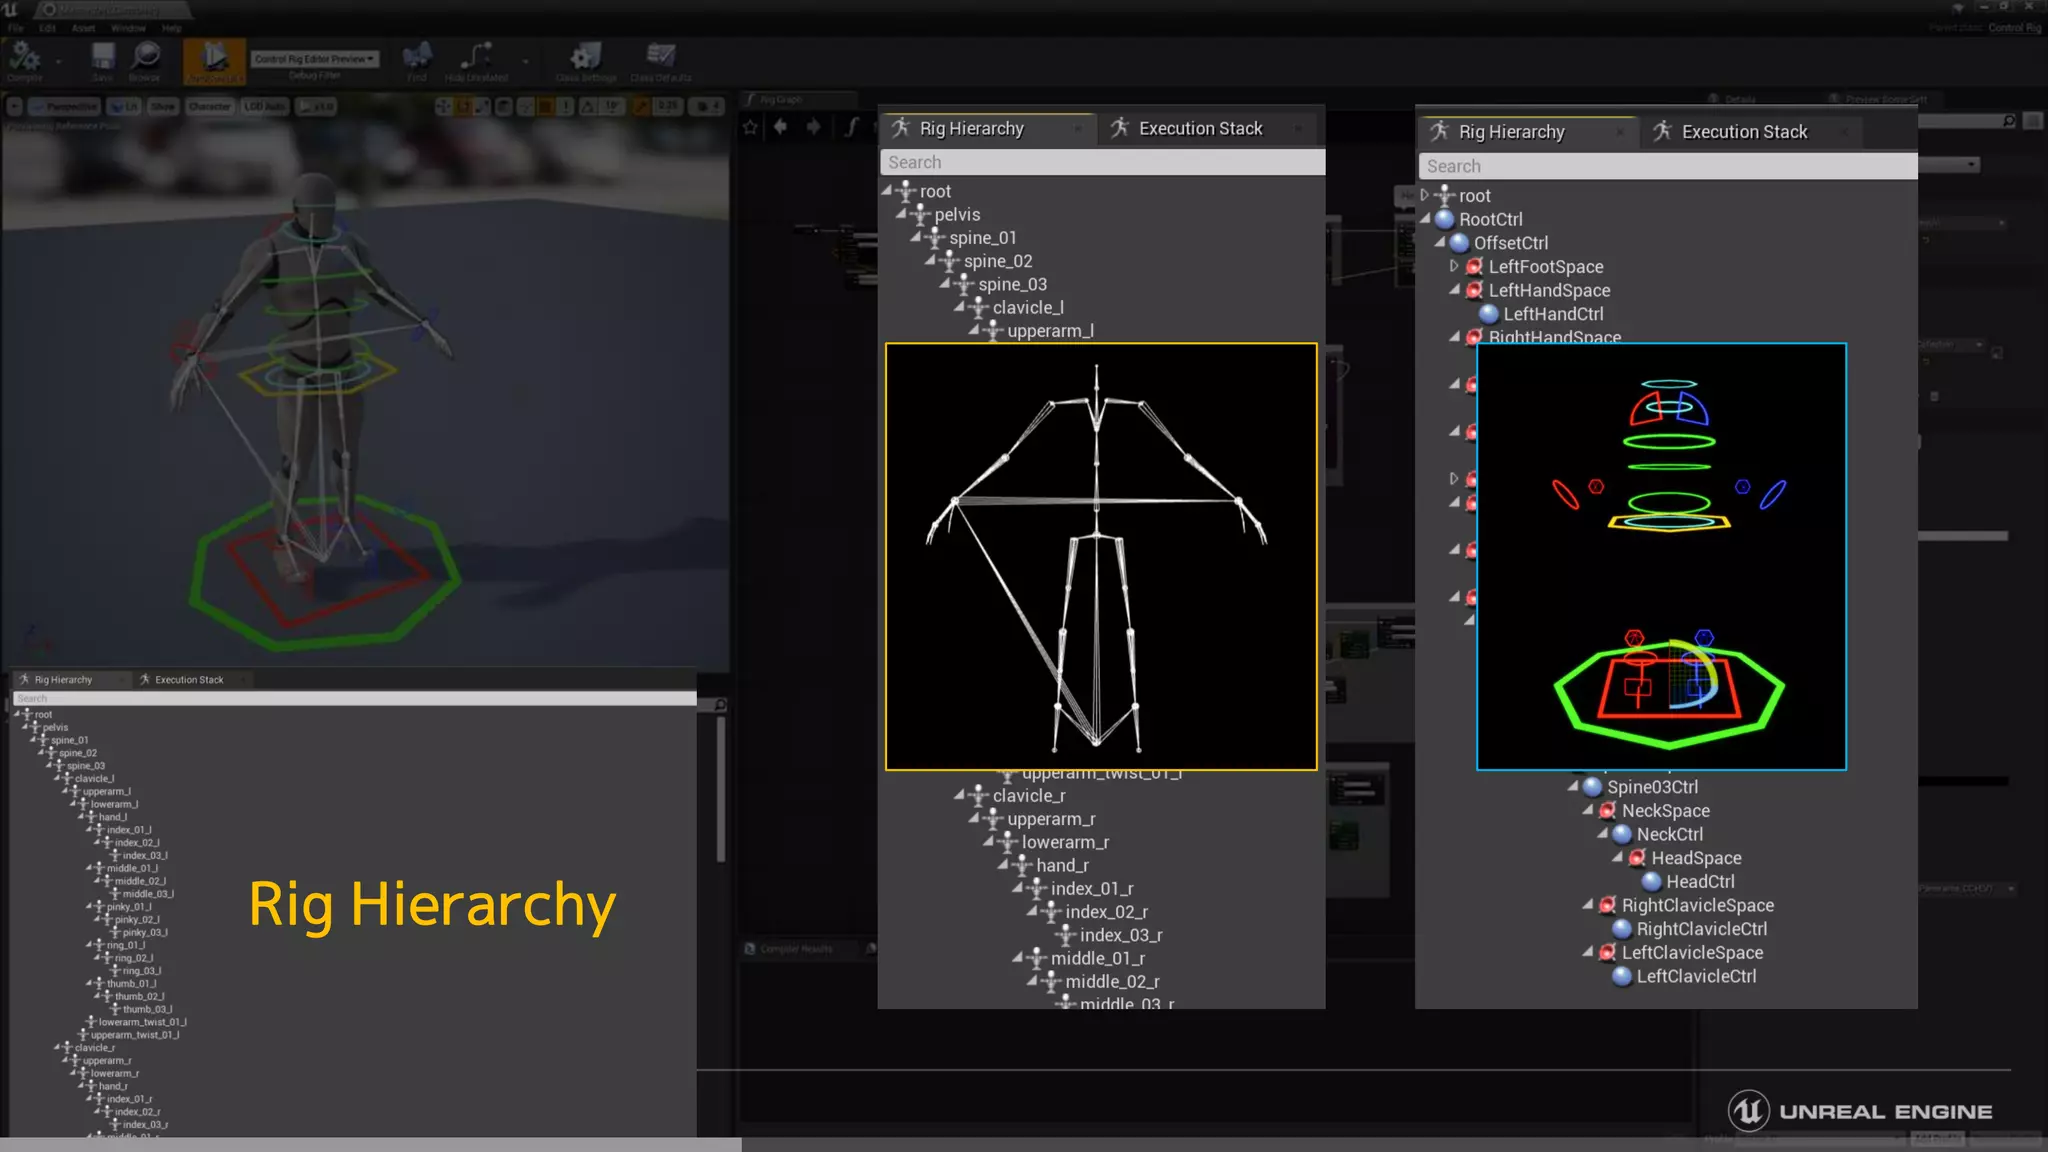Select lowerarm_twist_01_l in the bottom-left hierarchy
This screenshot has height=1152, width=2048.
pyautogui.click(x=142, y=1022)
